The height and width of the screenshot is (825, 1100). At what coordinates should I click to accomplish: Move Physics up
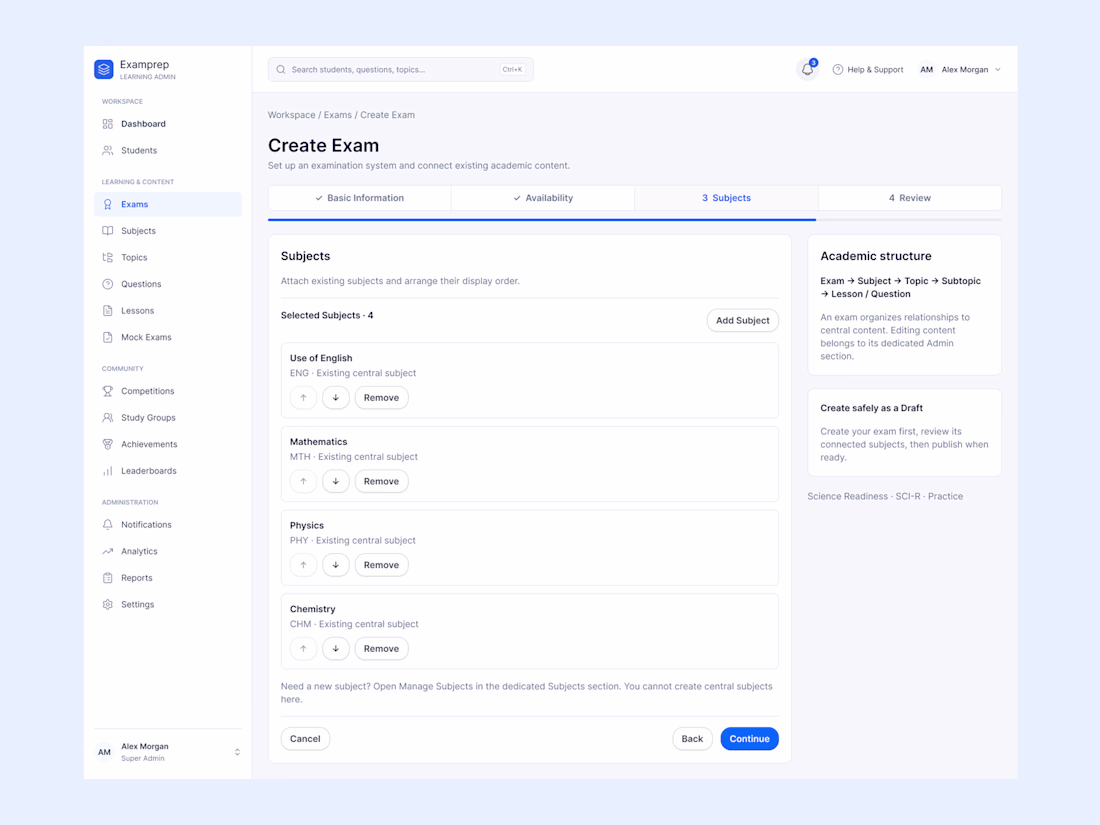click(303, 565)
